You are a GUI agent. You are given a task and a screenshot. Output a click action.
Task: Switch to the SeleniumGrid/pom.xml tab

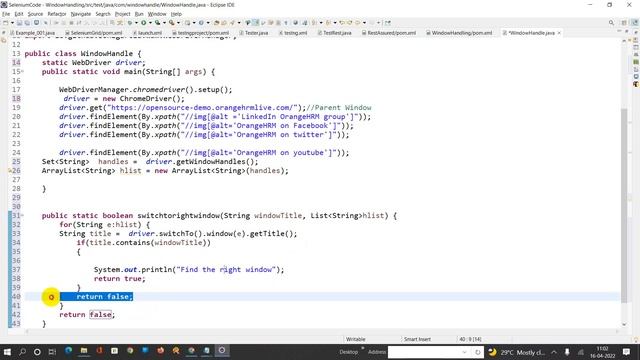[93, 33]
